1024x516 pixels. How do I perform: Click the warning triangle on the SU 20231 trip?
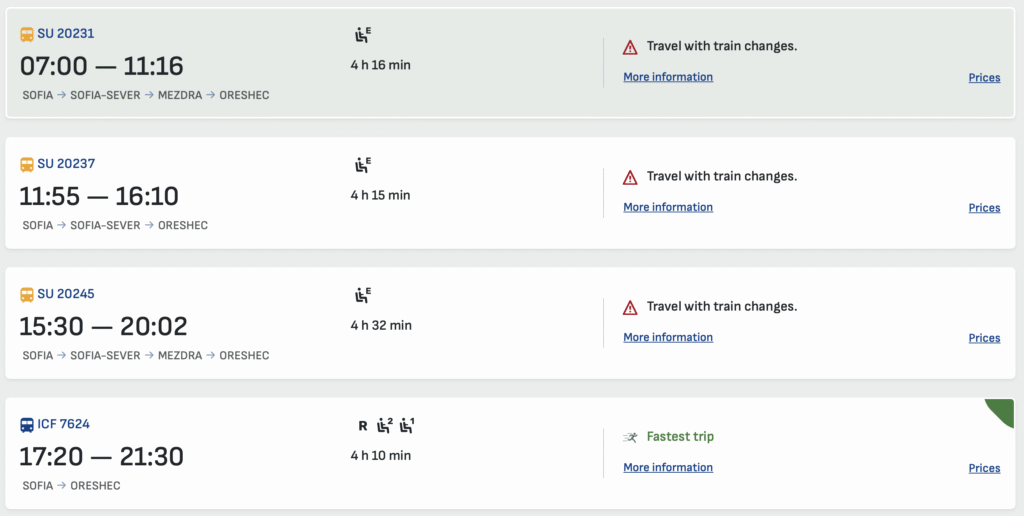[630, 47]
